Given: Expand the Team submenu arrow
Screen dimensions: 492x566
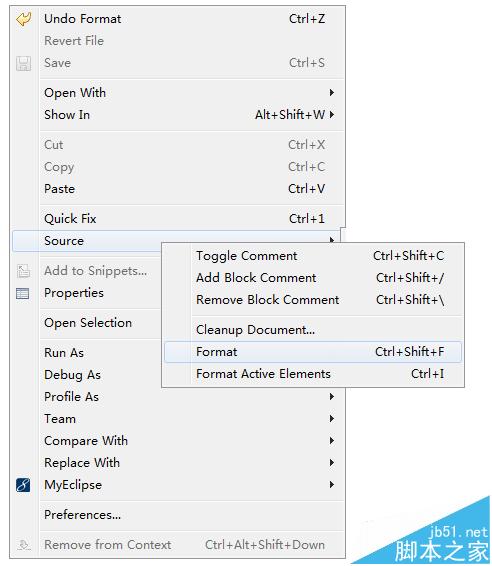Looking at the screenshot, I should coord(332,419).
